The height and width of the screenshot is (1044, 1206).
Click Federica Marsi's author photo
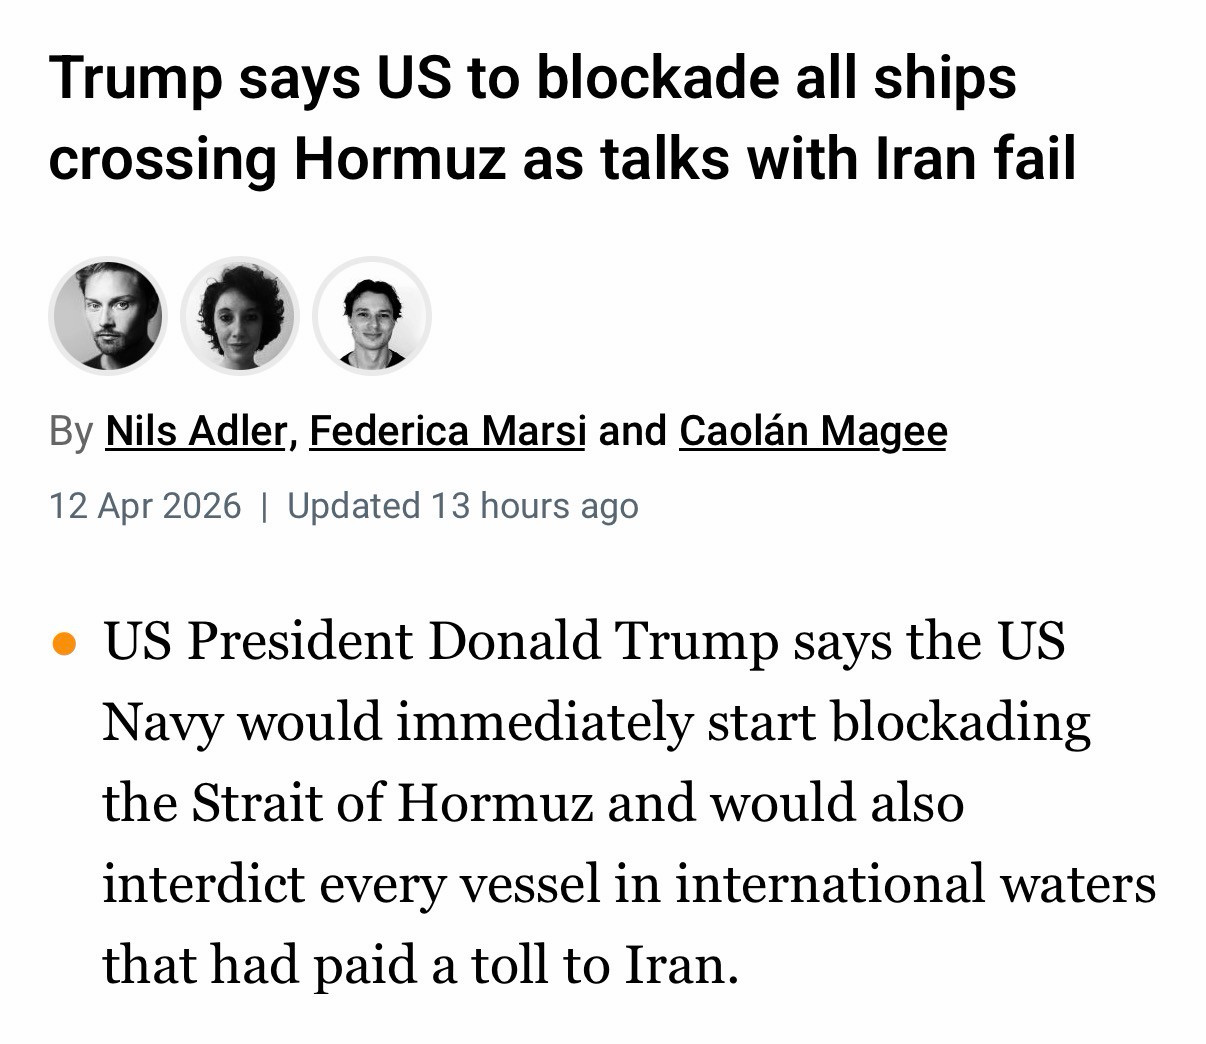tap(240, 316)
